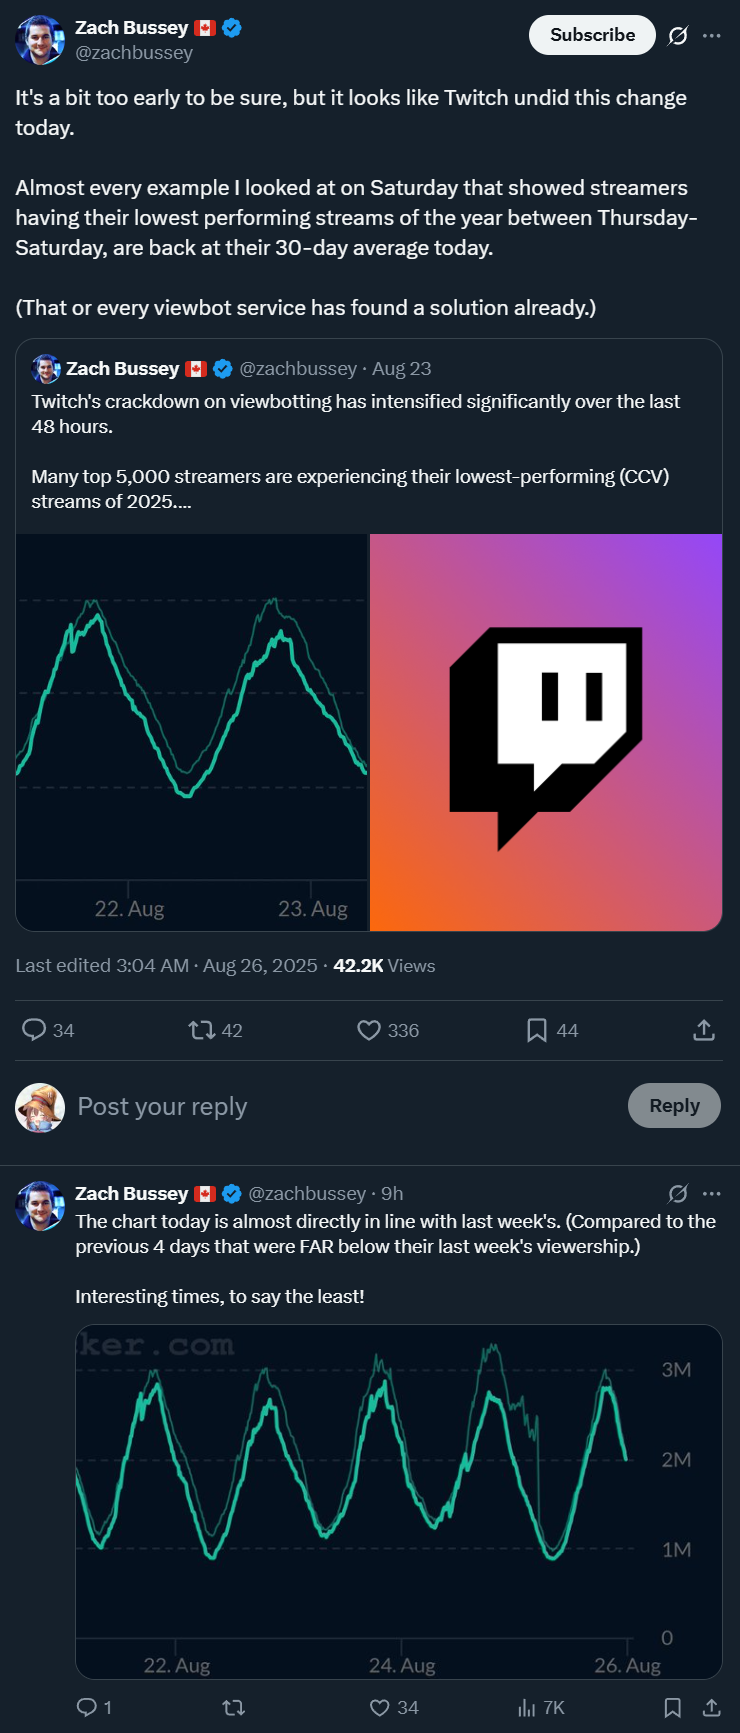
Task: Bookmark the main post with 44 bookmarks
Action: tap(537, 1030)
